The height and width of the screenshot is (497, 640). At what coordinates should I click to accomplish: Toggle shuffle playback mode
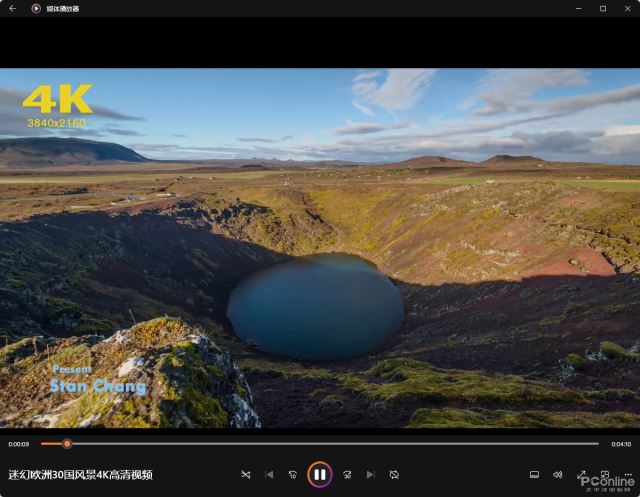click(246, 475)
